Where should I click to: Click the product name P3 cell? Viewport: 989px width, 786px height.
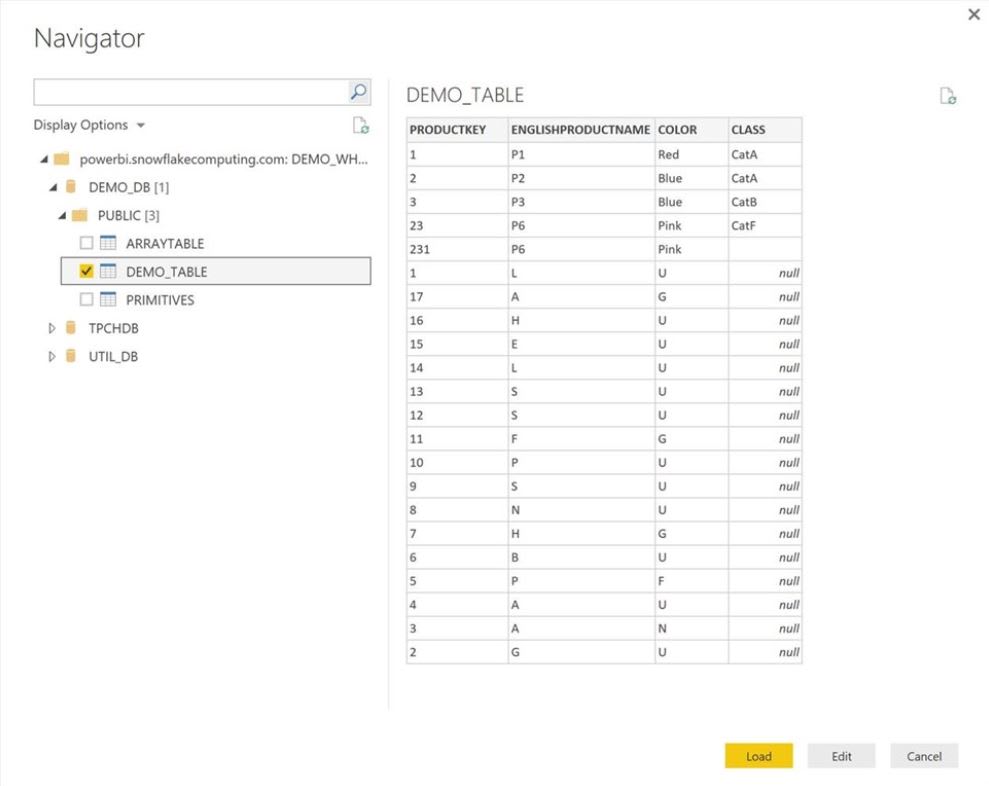pos(581,202)
